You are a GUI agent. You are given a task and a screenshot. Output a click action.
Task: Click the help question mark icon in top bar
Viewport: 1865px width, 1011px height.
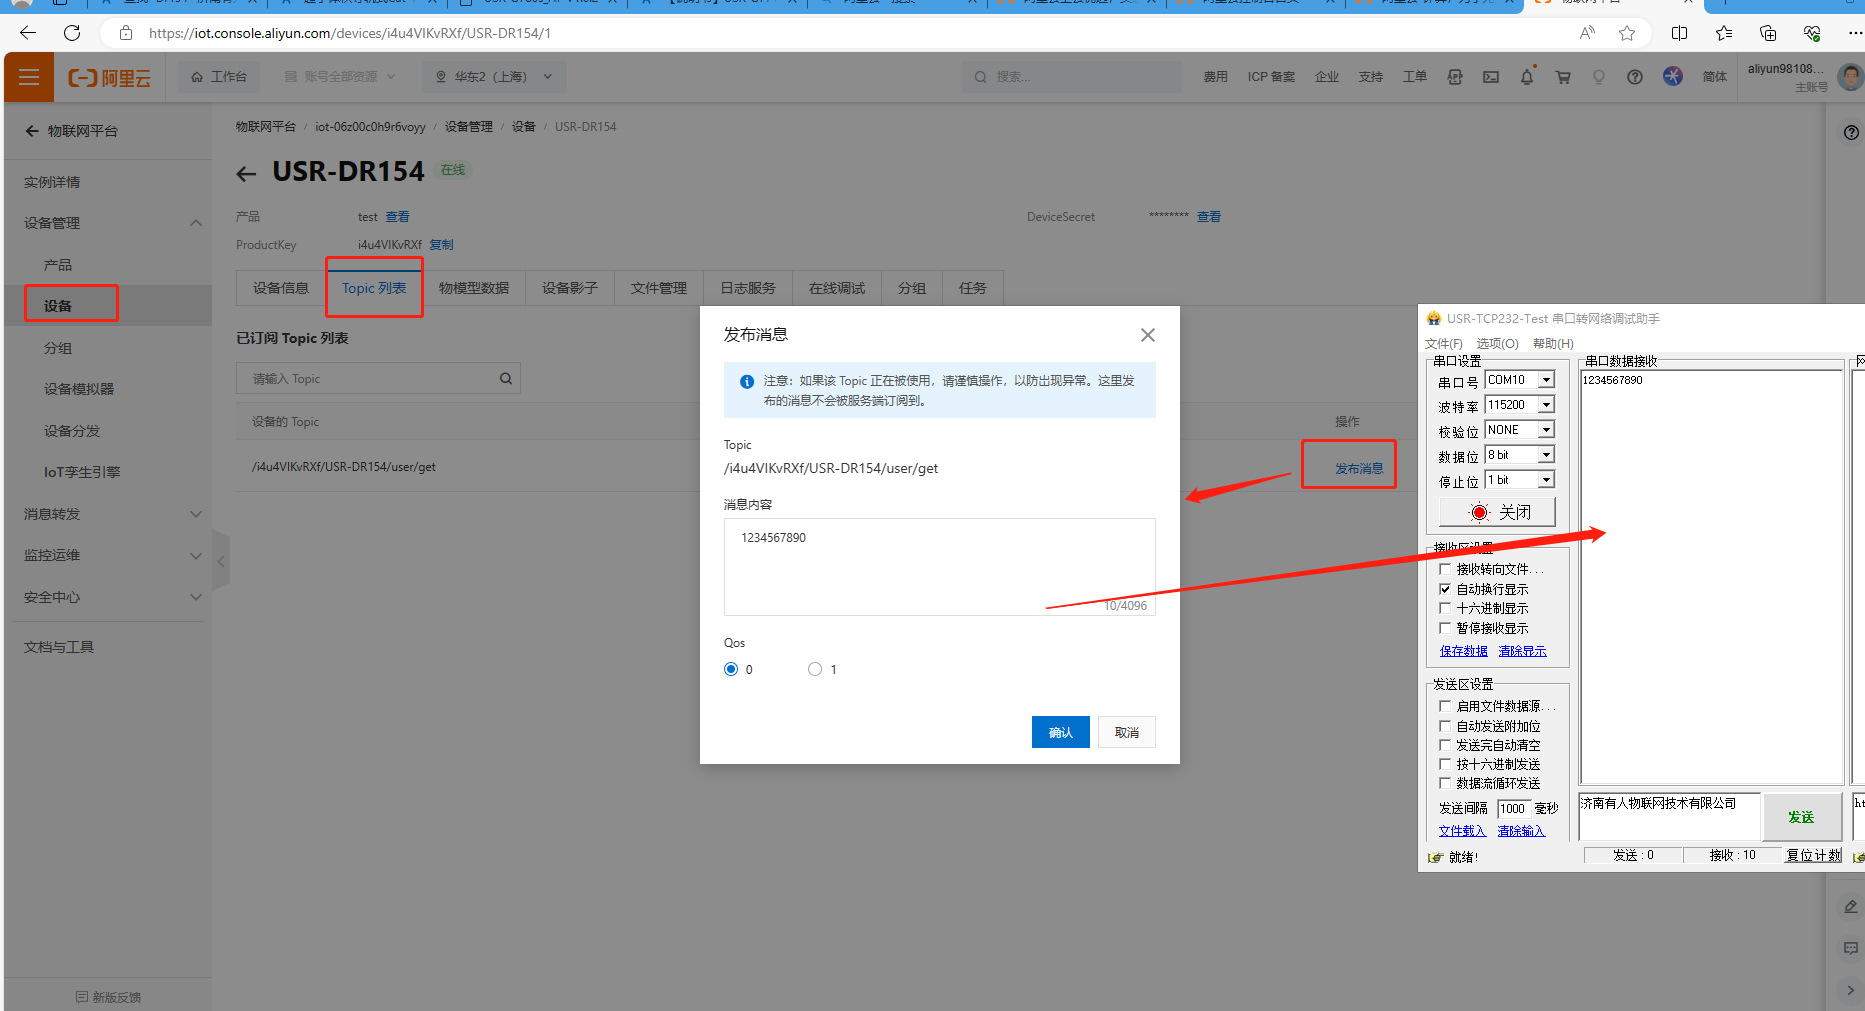tap(1634, 77)
